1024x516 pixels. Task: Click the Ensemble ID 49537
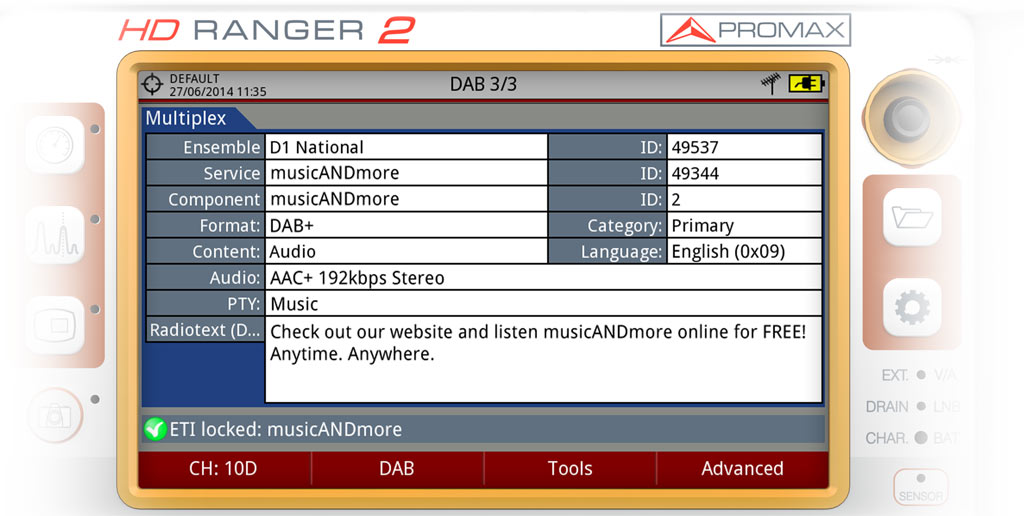pyautogui.click(x=744, y=147)
